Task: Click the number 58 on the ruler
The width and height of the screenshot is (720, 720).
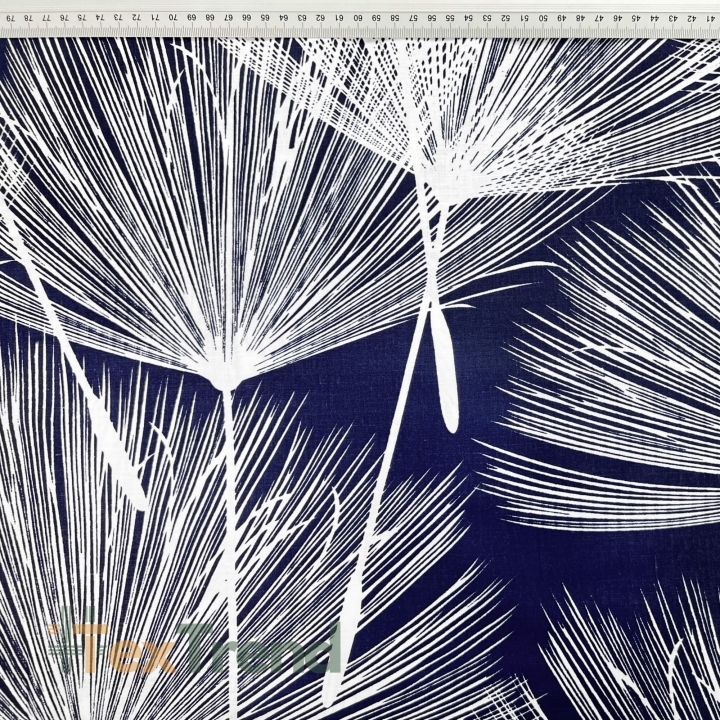Action: (x=394, y=18)
